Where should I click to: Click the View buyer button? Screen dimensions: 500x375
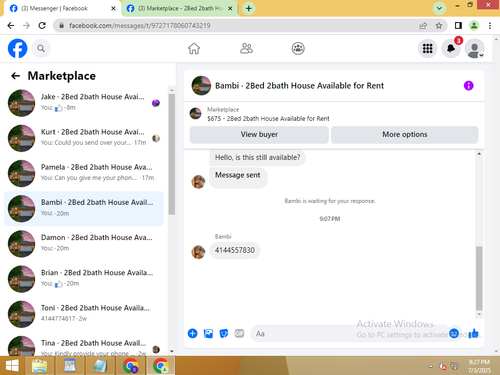[x=259, y=135]
